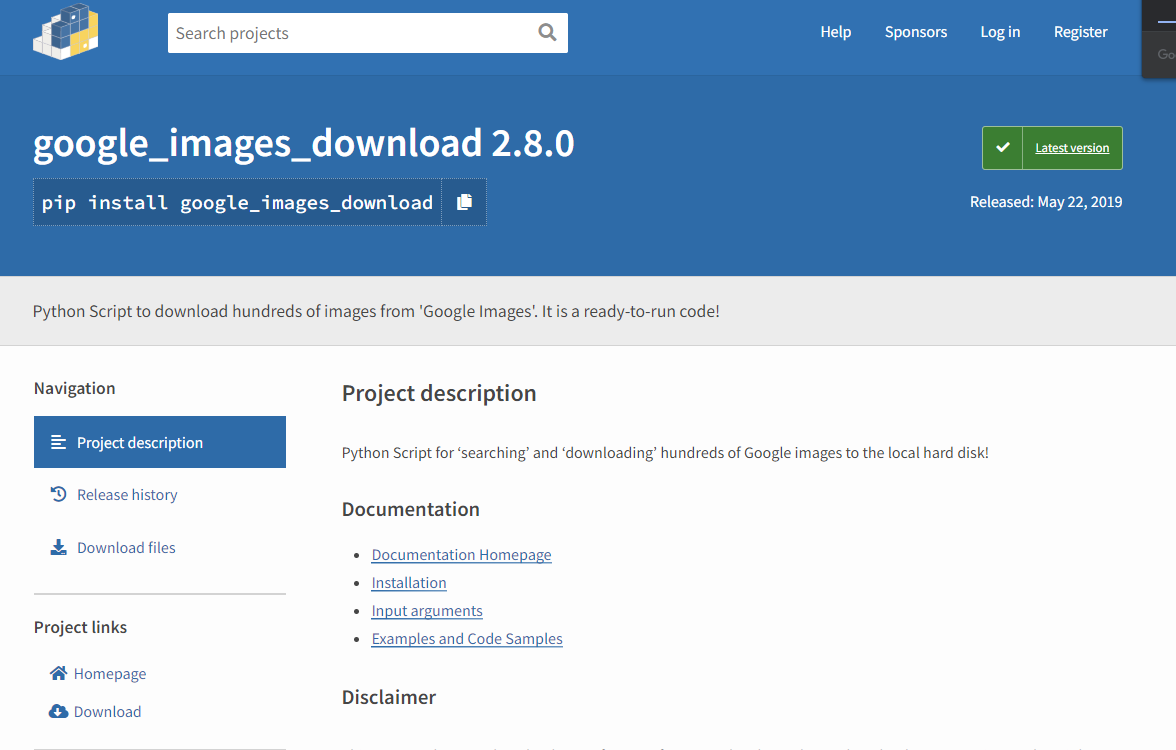Click the Project links heading
The height and width of the screenshot is (750, 1176).
click(80, 627)
